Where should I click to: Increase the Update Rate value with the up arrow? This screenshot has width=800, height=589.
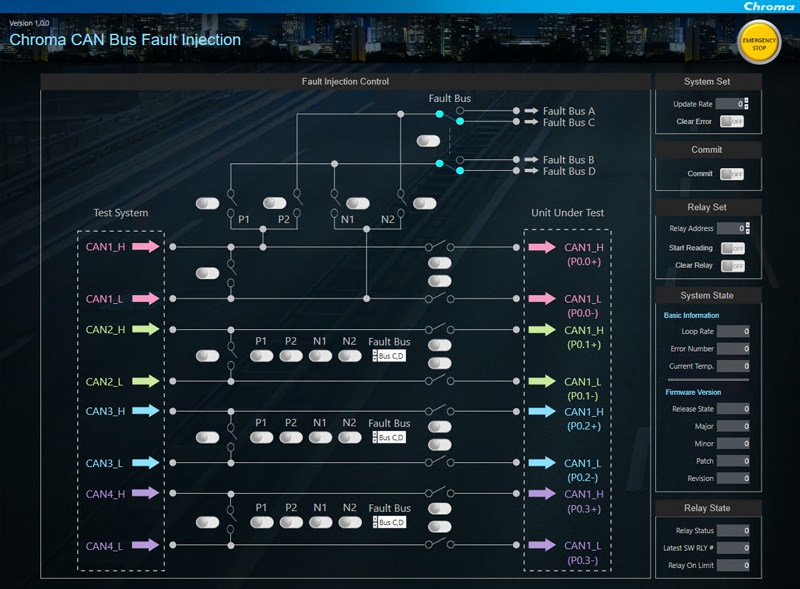pos(746,100)
